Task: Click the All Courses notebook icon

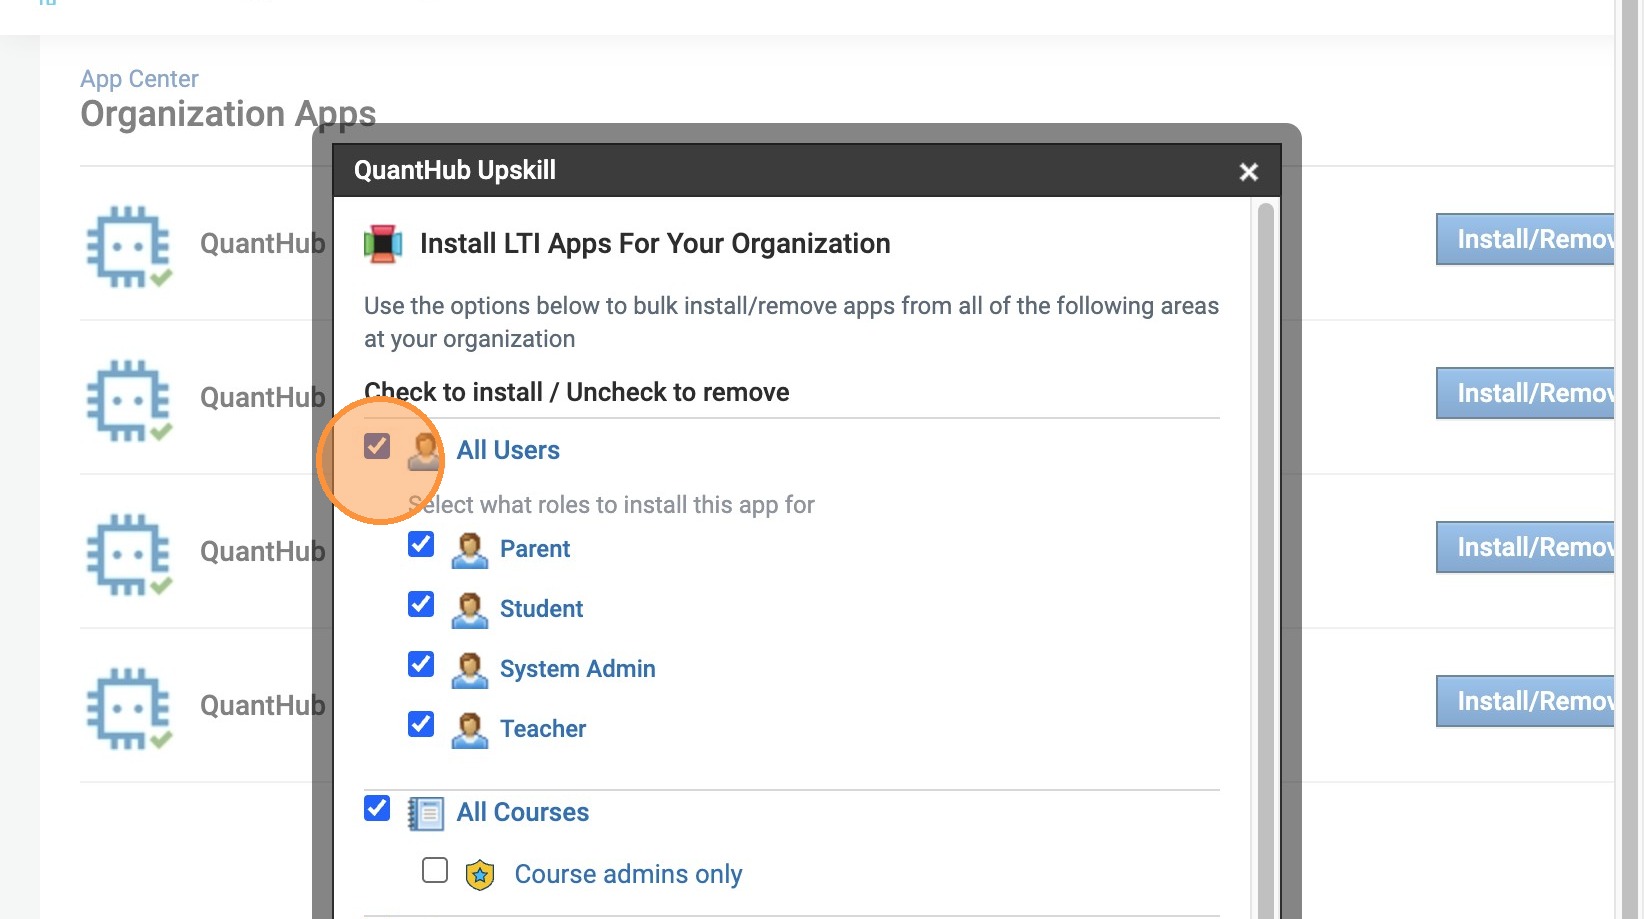Action: 425,813
